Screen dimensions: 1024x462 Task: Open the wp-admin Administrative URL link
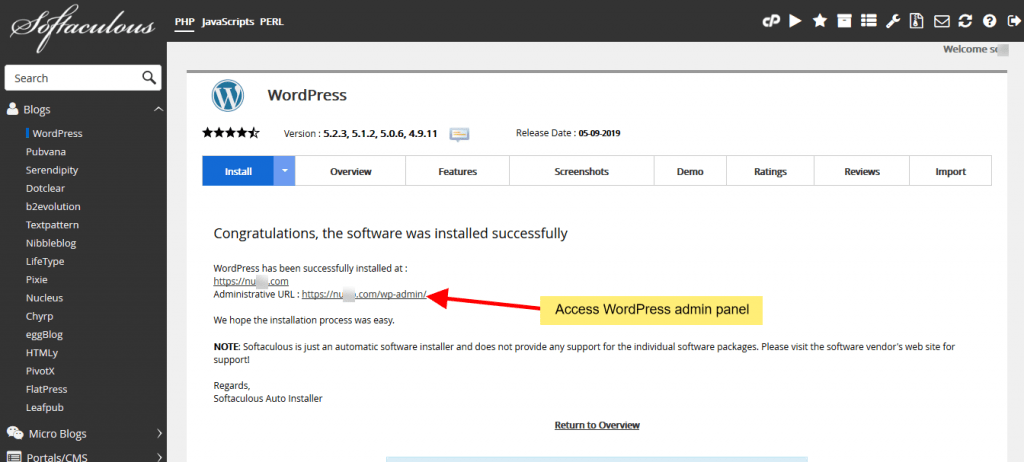364,295
